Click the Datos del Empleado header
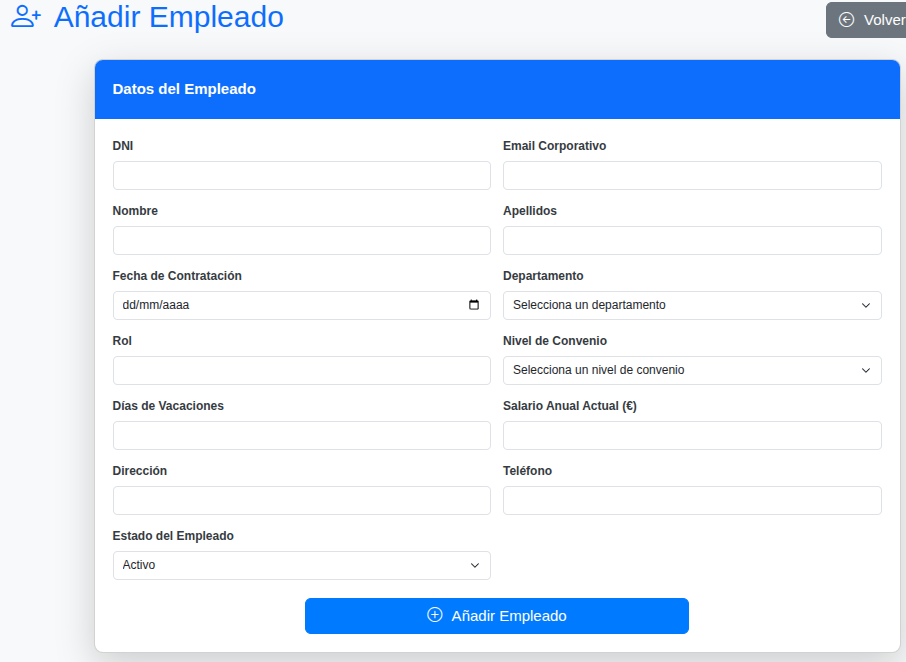906x662 pixels. pos(184,89)
